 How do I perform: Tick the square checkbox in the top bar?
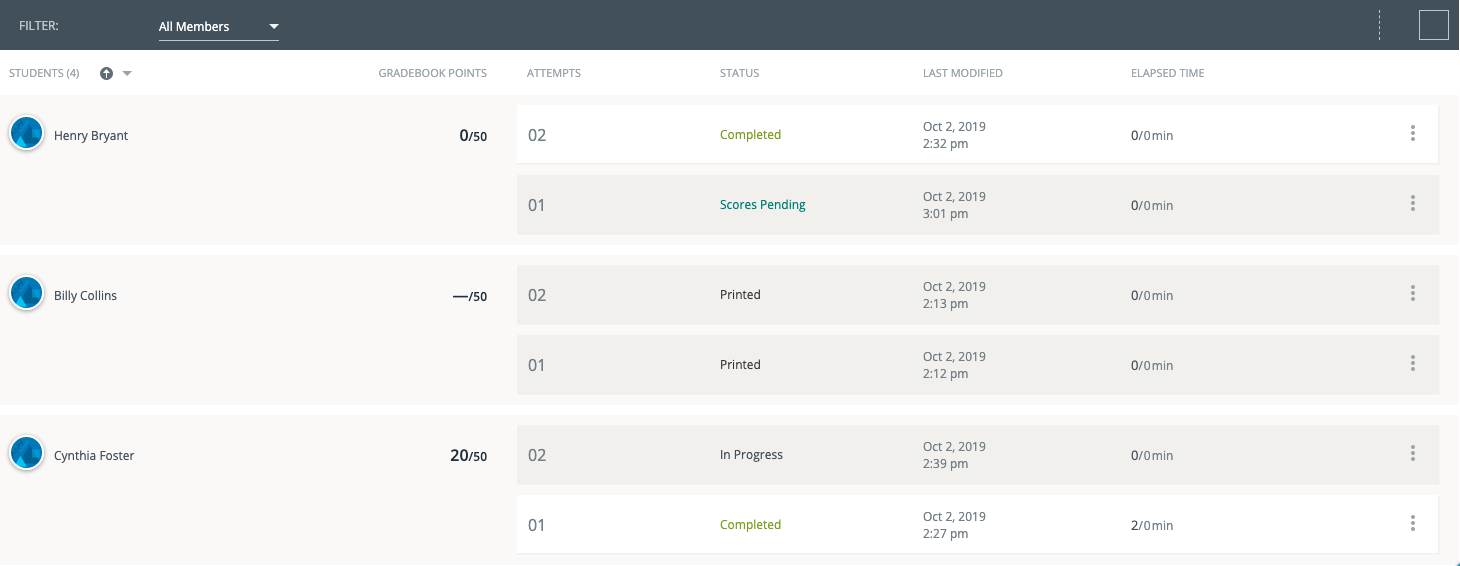(1433, 25)
